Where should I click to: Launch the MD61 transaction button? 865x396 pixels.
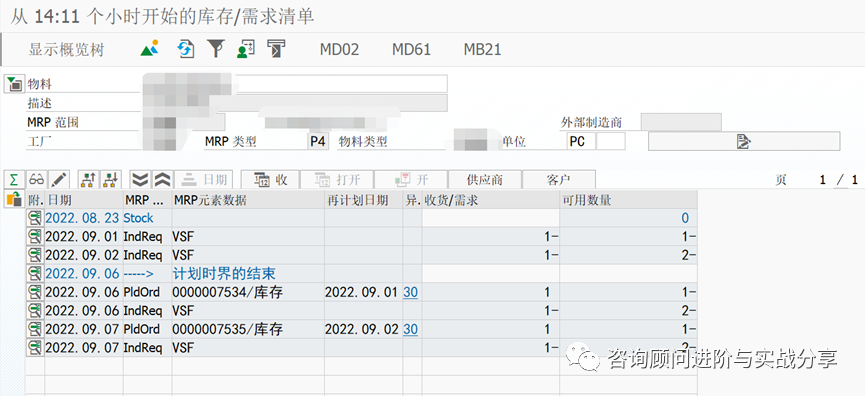411,50
